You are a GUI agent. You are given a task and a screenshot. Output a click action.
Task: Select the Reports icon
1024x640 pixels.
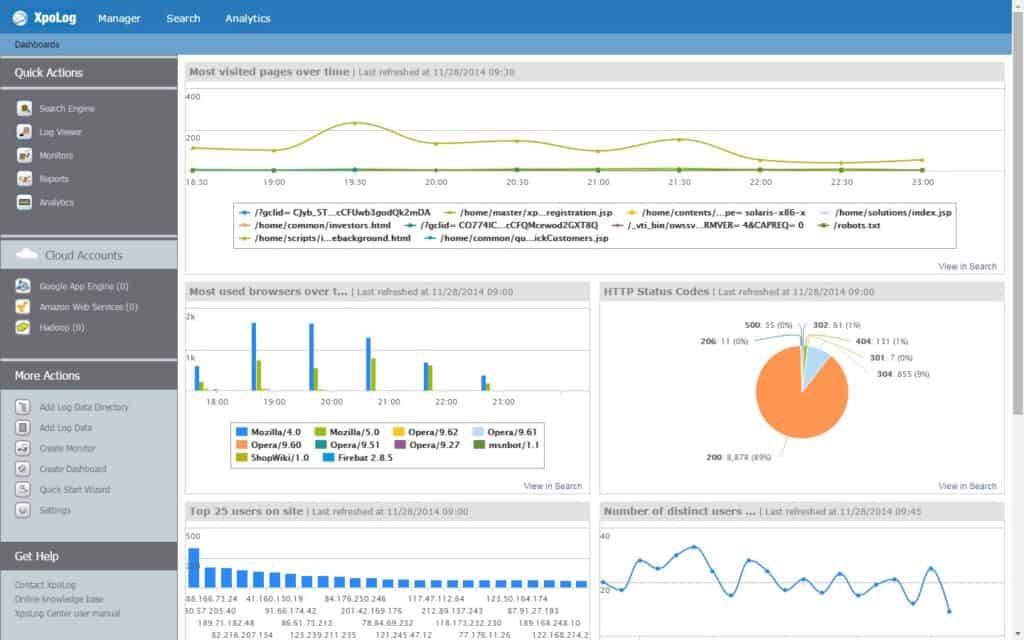coord(24,179)
